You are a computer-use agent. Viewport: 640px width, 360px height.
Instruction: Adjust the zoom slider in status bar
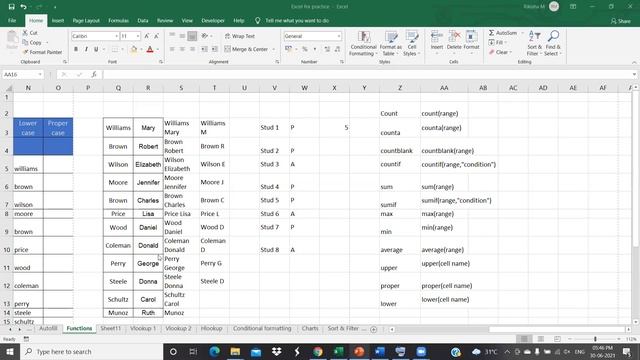tap(595, 339)
